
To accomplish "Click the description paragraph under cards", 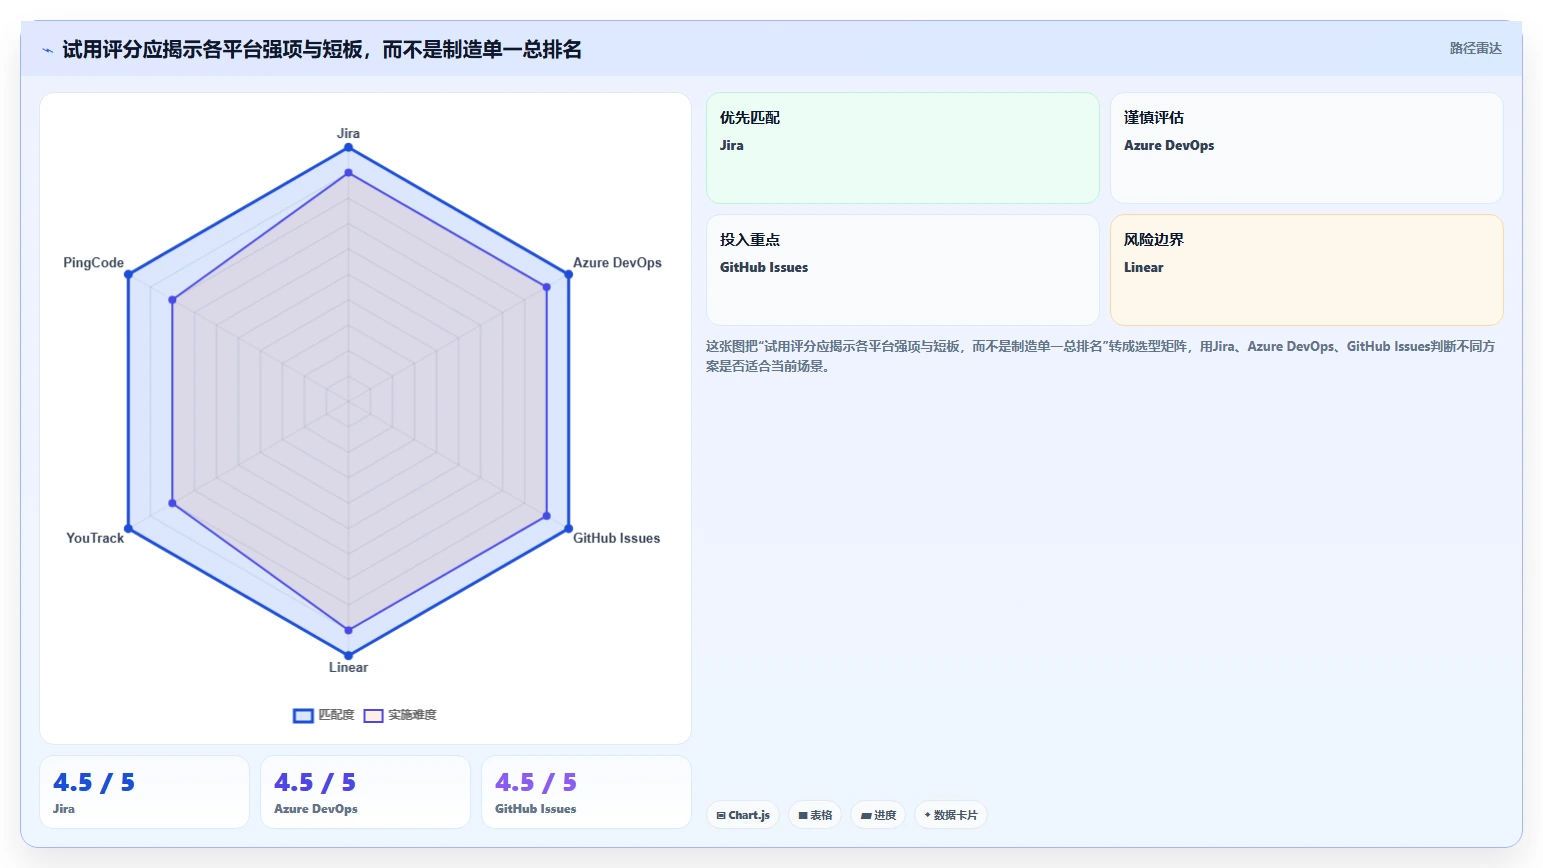I will pos(1100,356).
